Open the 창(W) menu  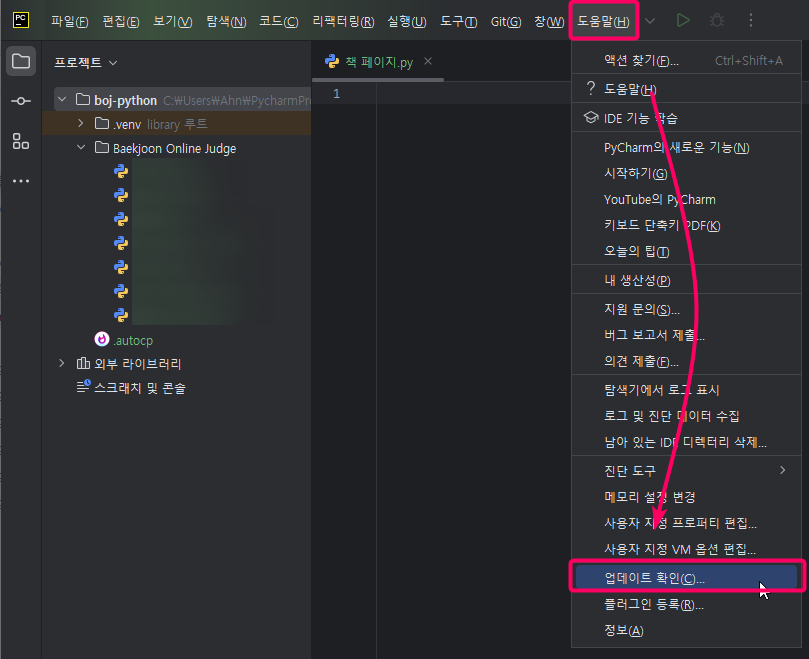(549, 22)
